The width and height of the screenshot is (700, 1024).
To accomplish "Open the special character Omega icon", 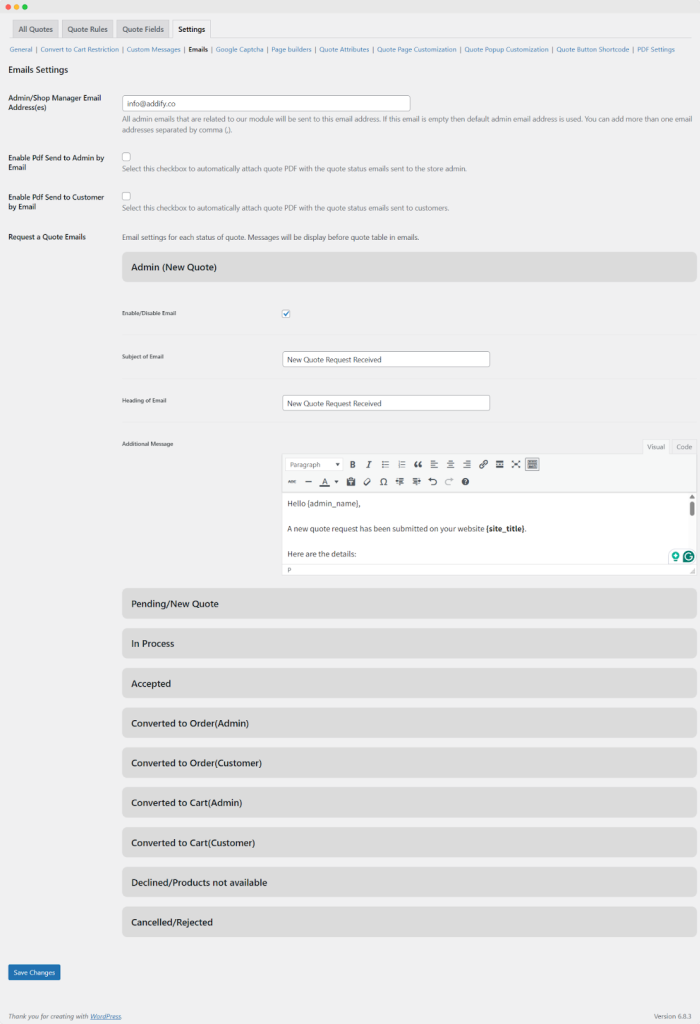I will [384, 481].
